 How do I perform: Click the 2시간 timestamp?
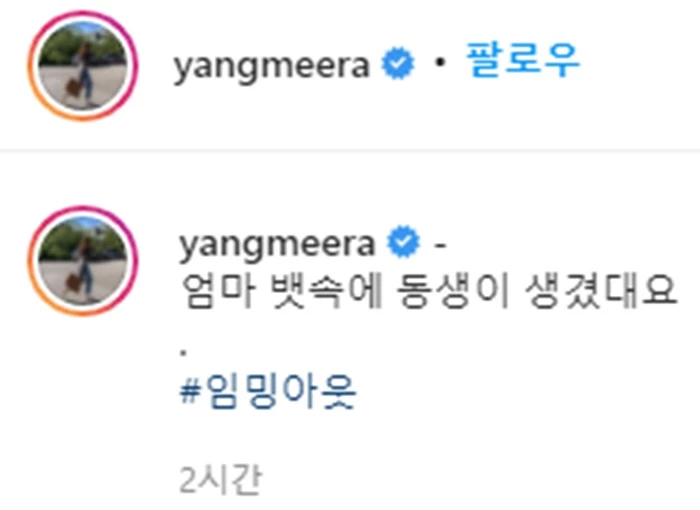[x=220, y=480]
